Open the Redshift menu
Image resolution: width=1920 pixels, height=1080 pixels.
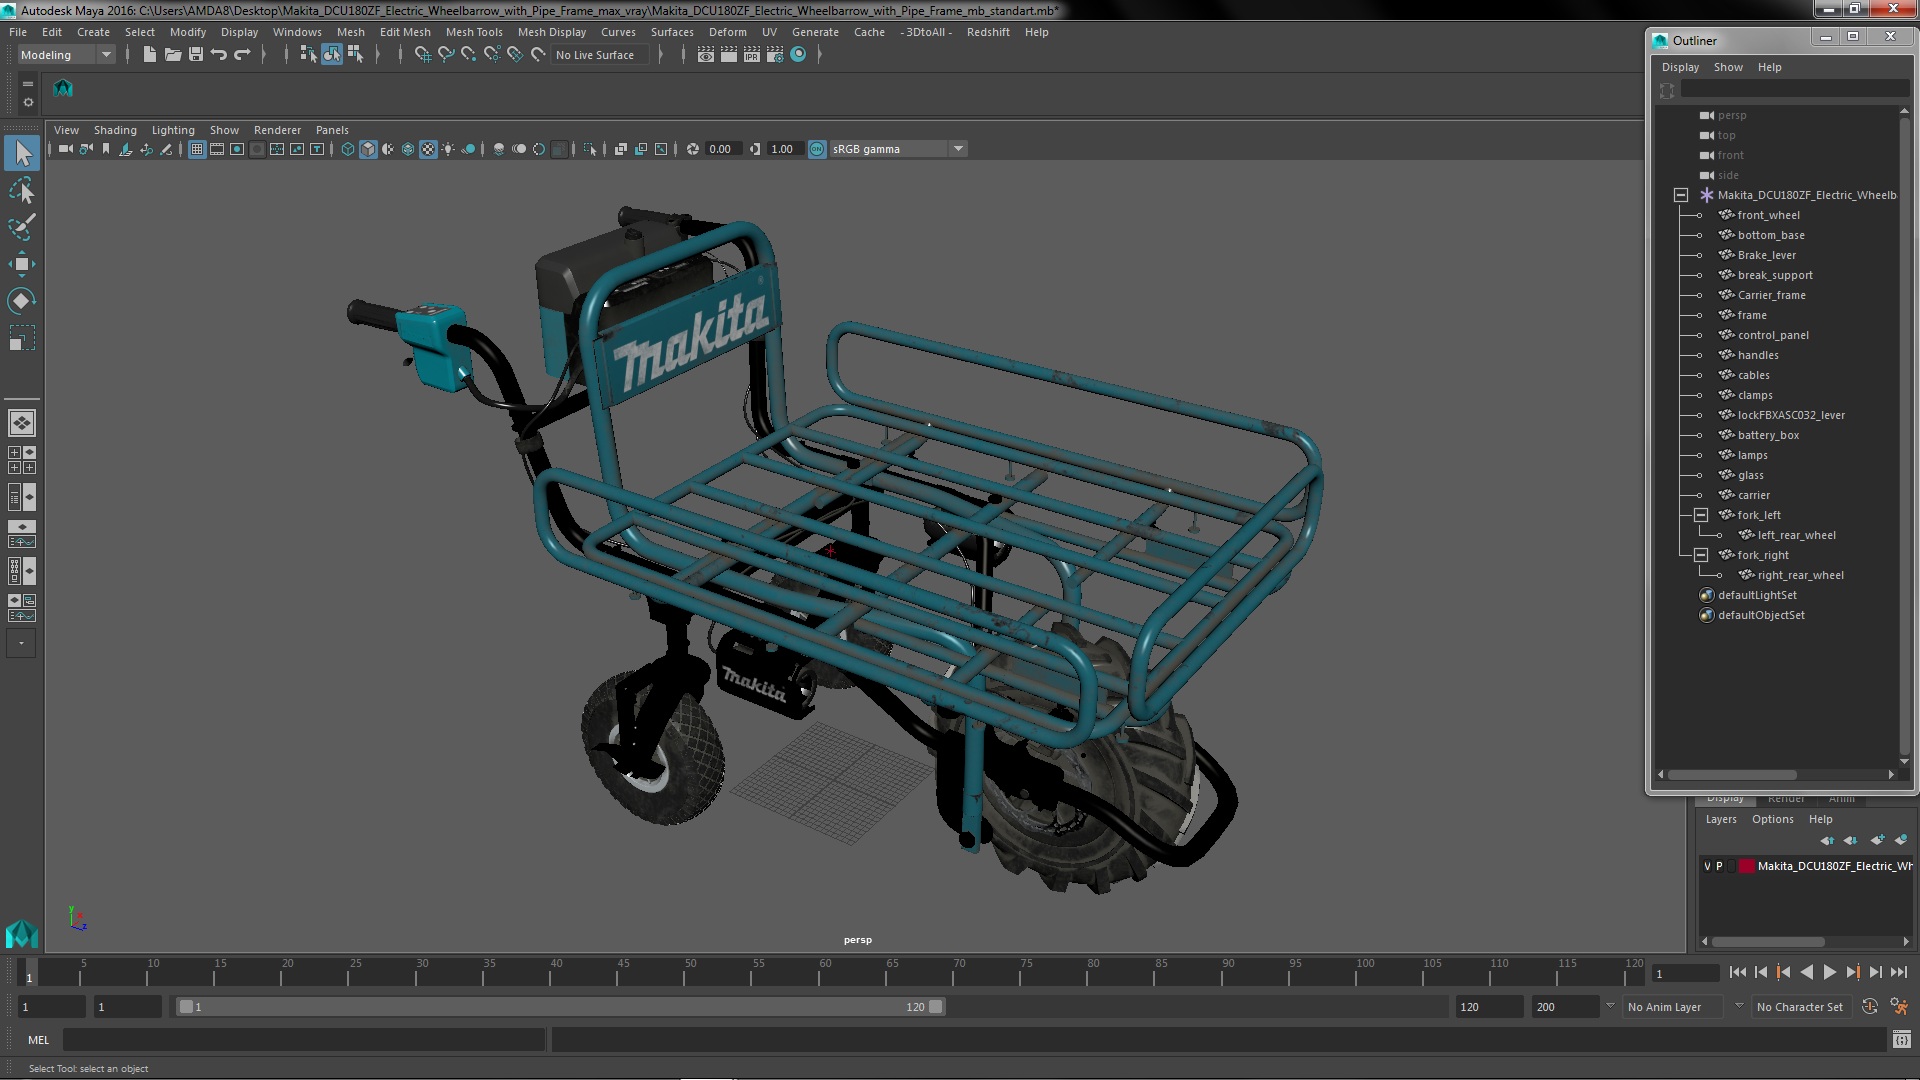point(988,32)
